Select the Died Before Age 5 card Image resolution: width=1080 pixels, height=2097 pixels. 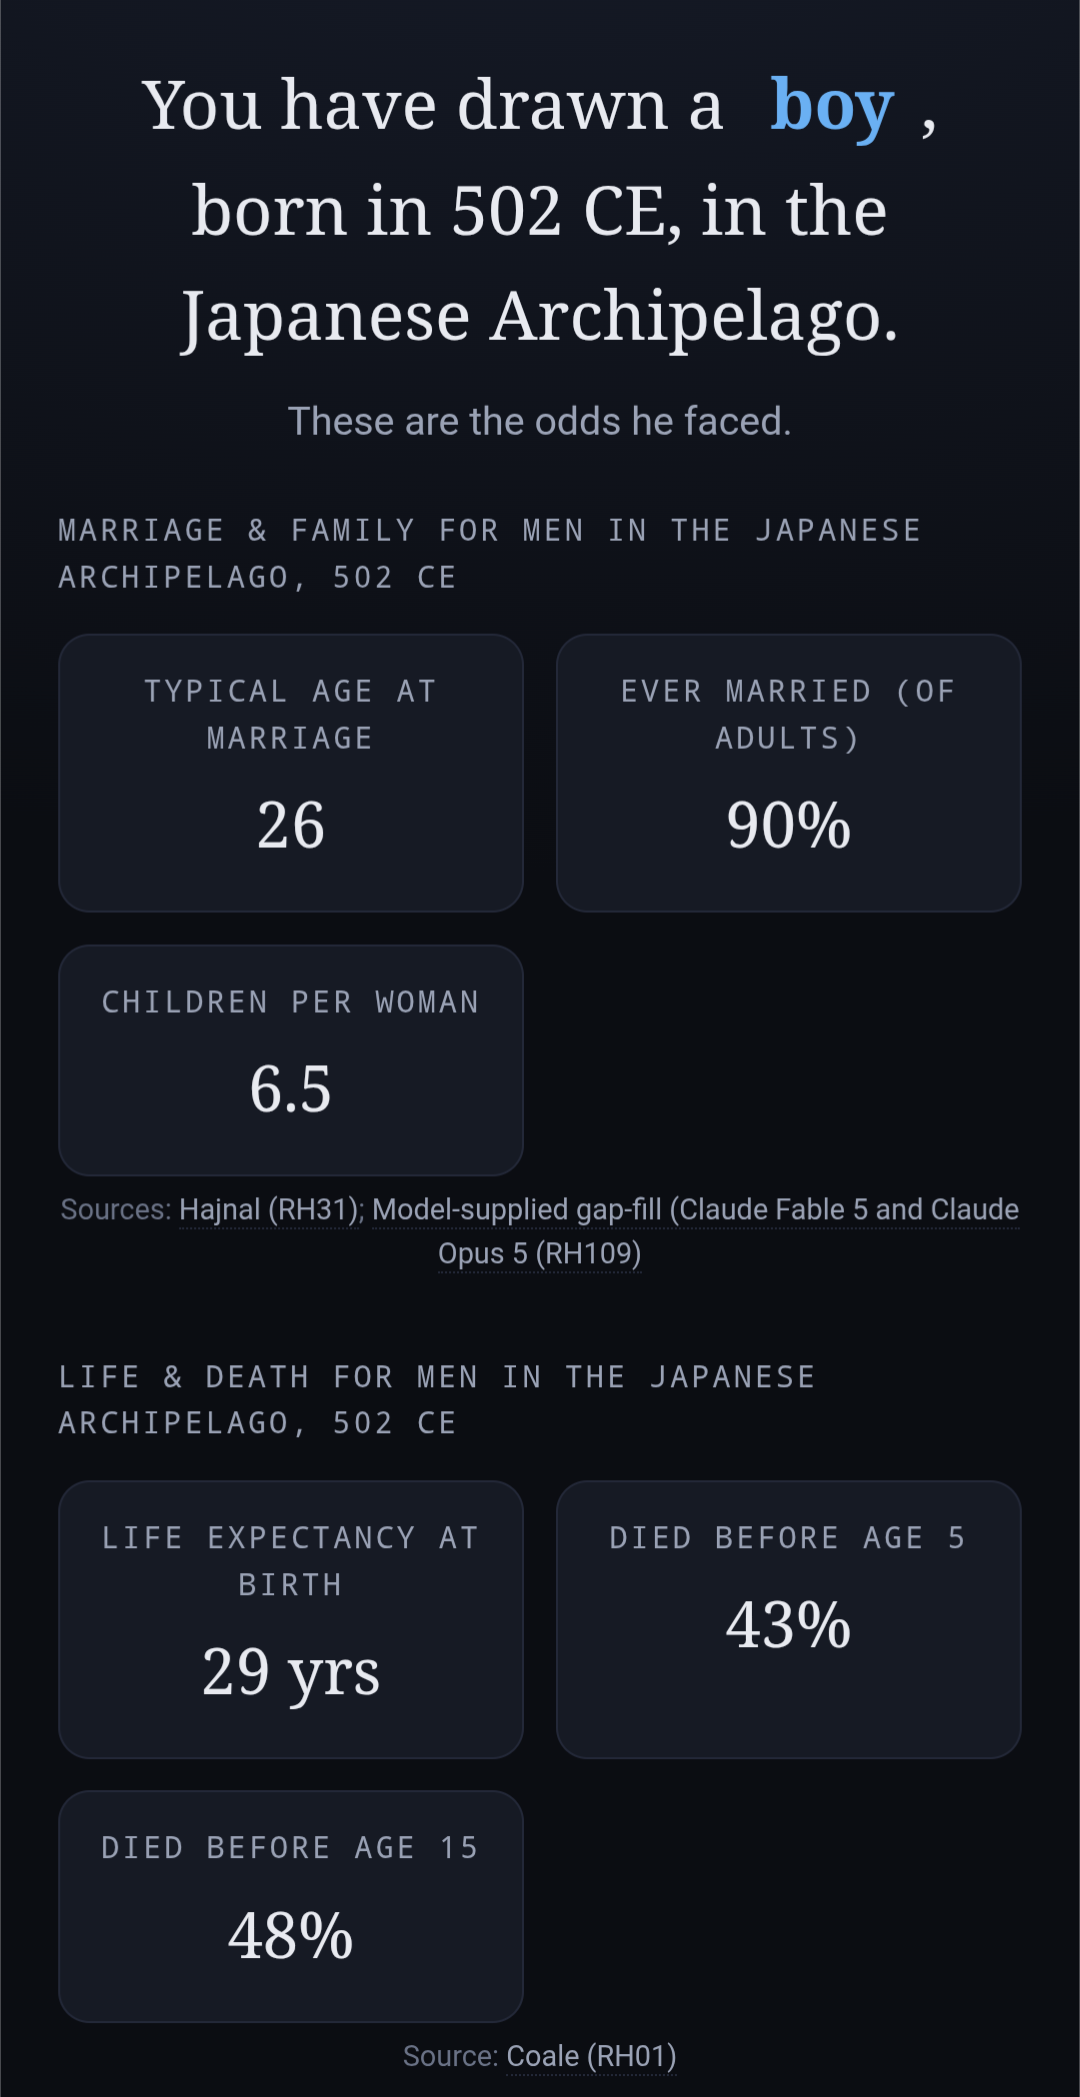click(x=788, y=1619)
